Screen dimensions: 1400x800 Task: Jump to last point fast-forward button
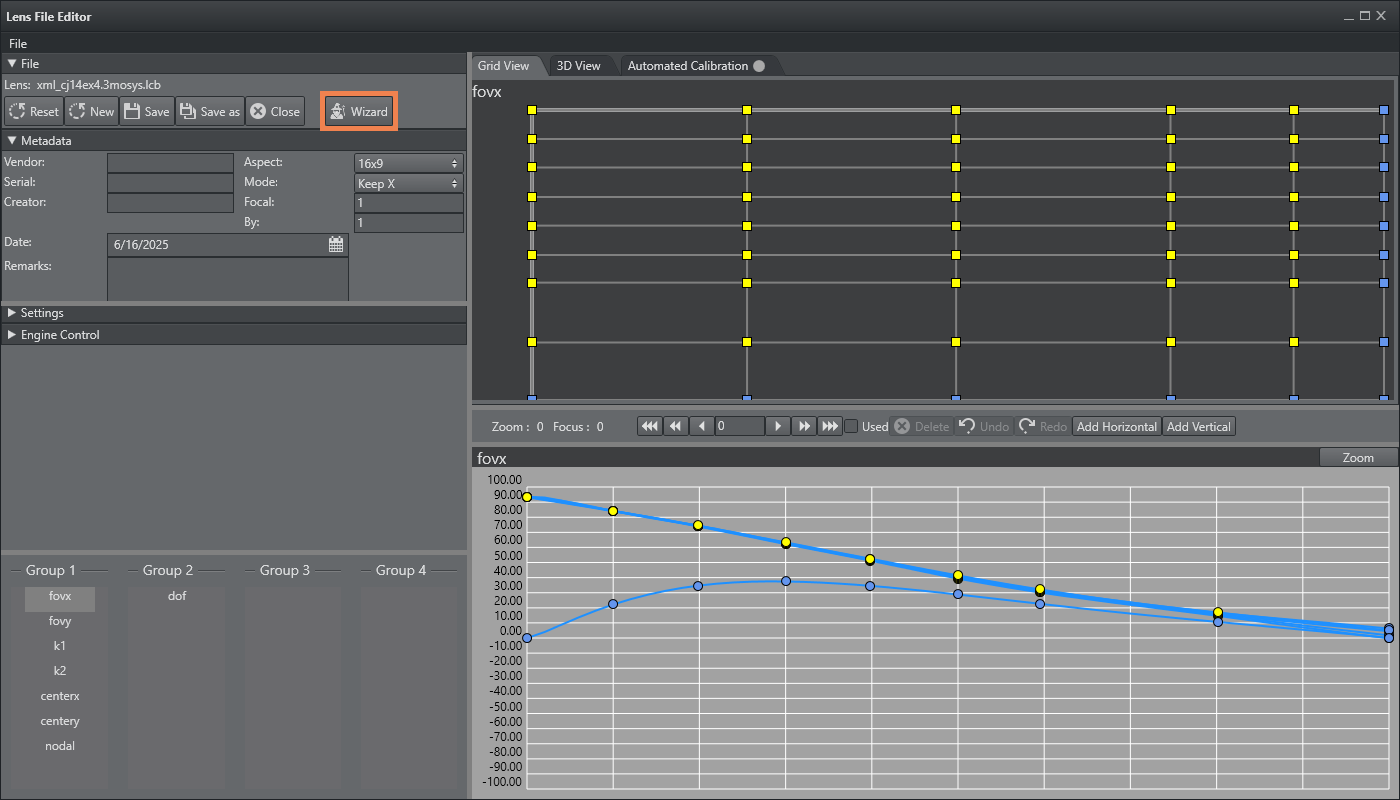pyautogui.click(x=829, y=427)
